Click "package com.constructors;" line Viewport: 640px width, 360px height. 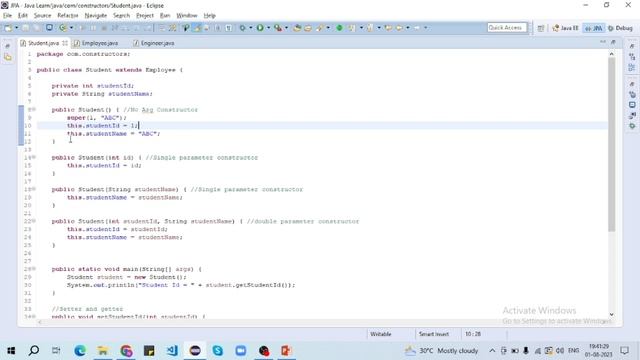[83, 54]
